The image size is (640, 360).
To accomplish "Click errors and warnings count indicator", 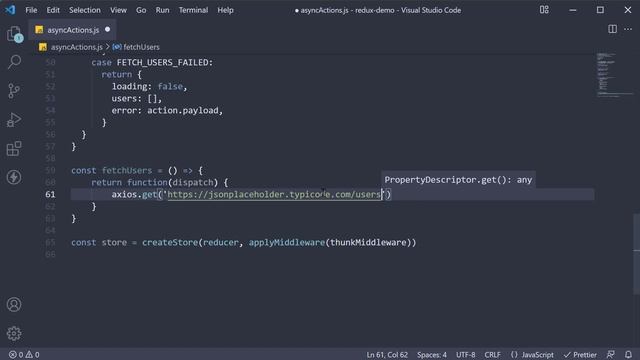I will coord(24,354).
